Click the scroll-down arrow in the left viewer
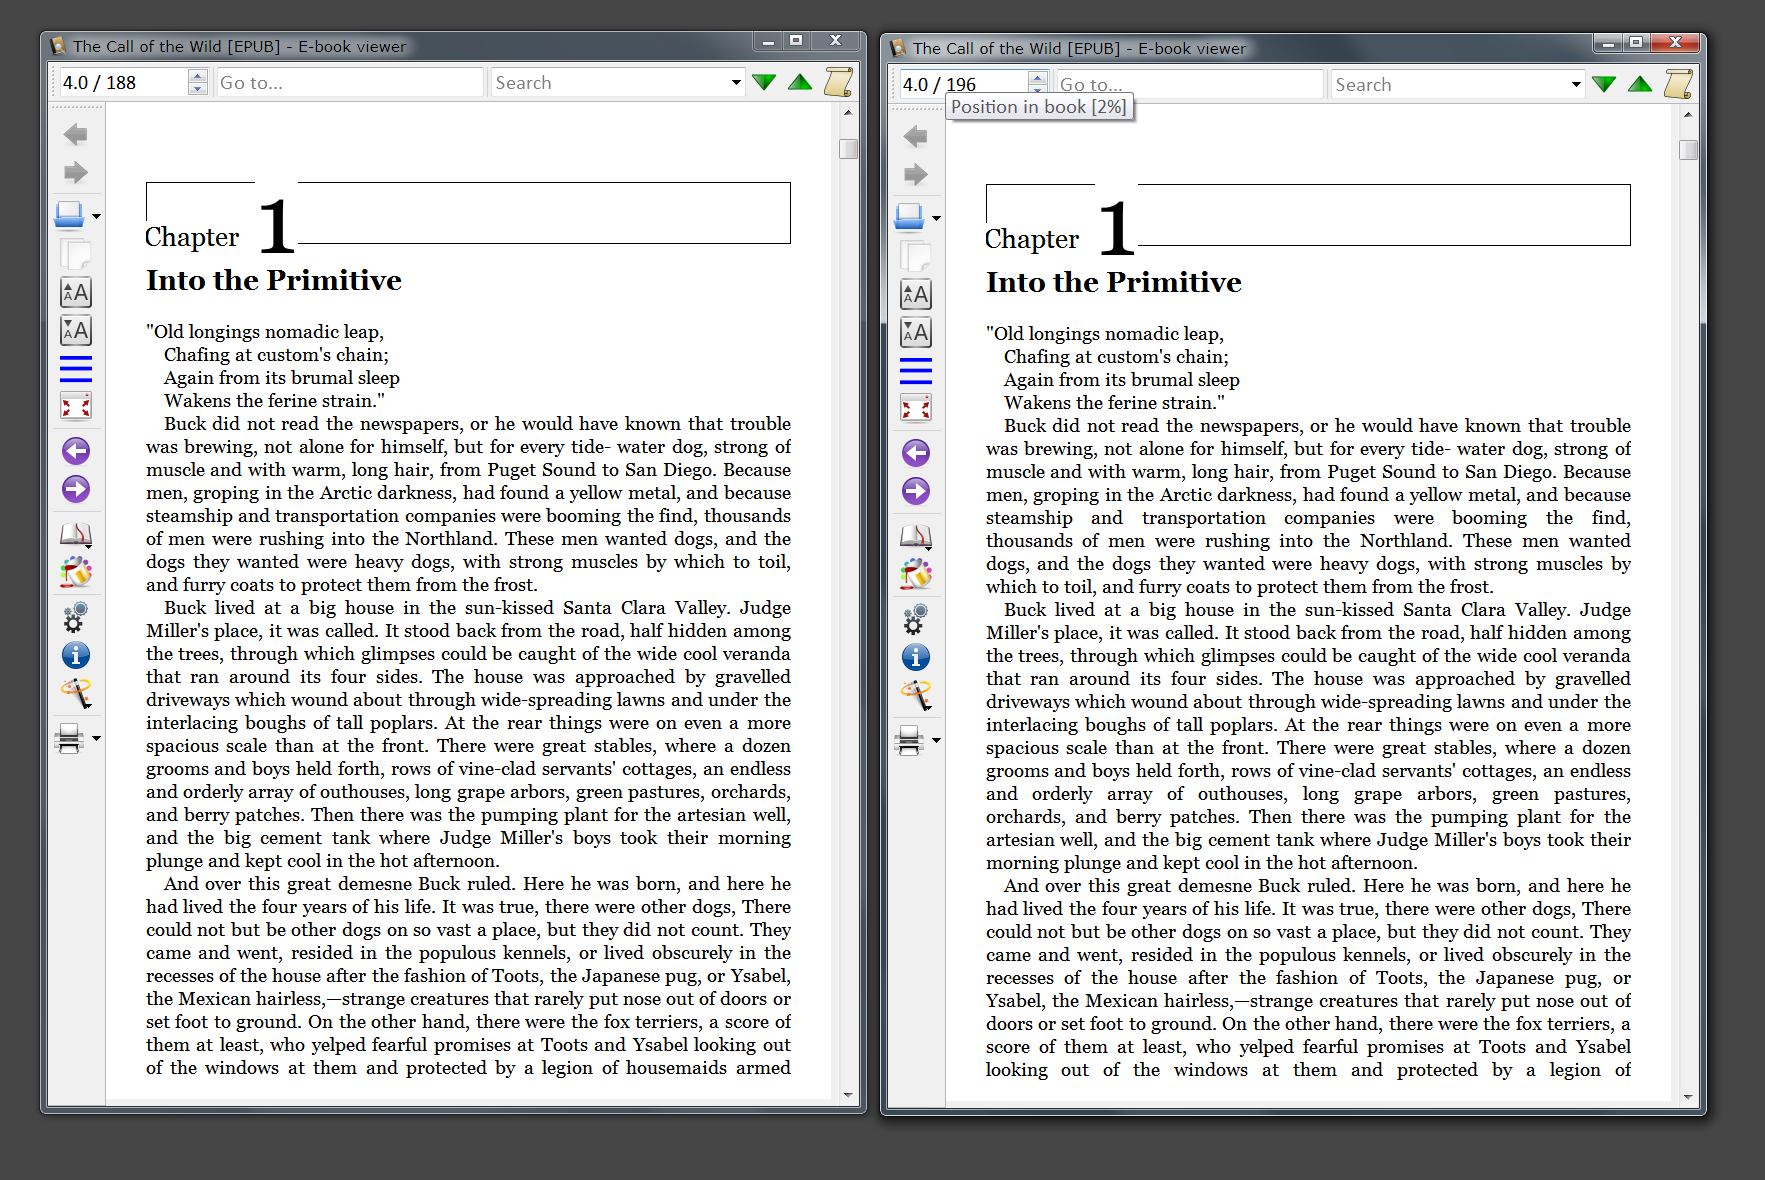Screen dimensions: 1765x1180 848,1095
